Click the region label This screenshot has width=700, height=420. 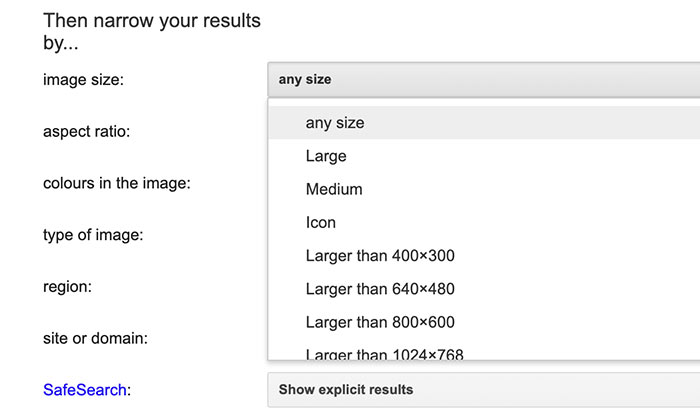coord(67,286)
